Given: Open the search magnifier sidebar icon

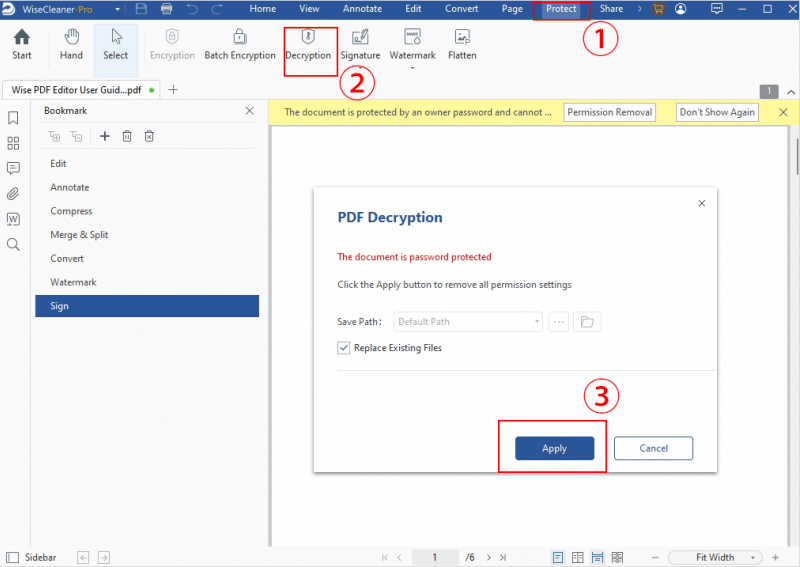Looking at the screenshot, I should 13,245.
